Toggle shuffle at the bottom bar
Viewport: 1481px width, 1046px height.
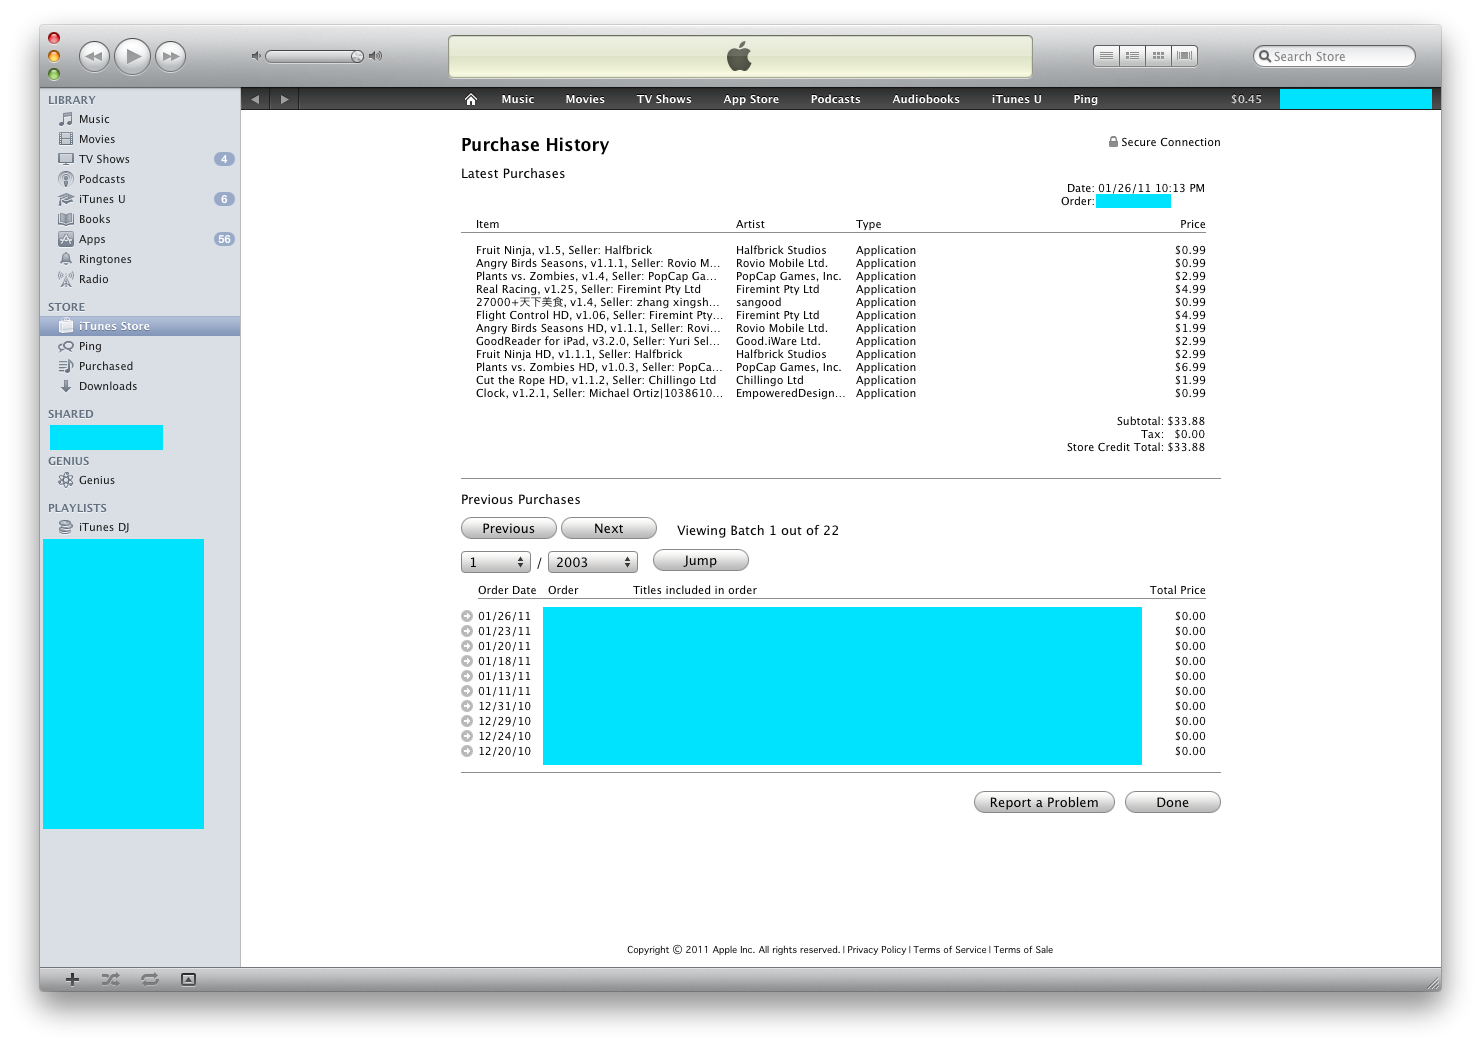click(110, 979)
